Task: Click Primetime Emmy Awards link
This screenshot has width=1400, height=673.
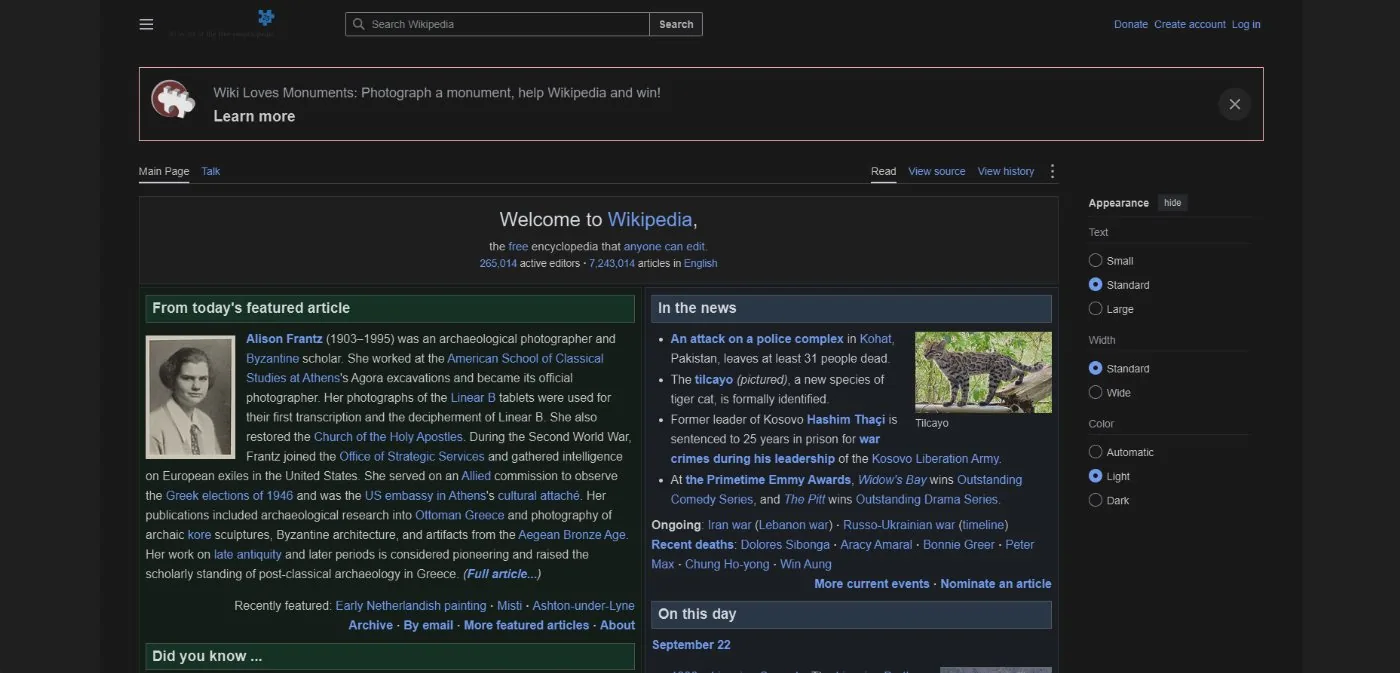Action: point(768,479)
